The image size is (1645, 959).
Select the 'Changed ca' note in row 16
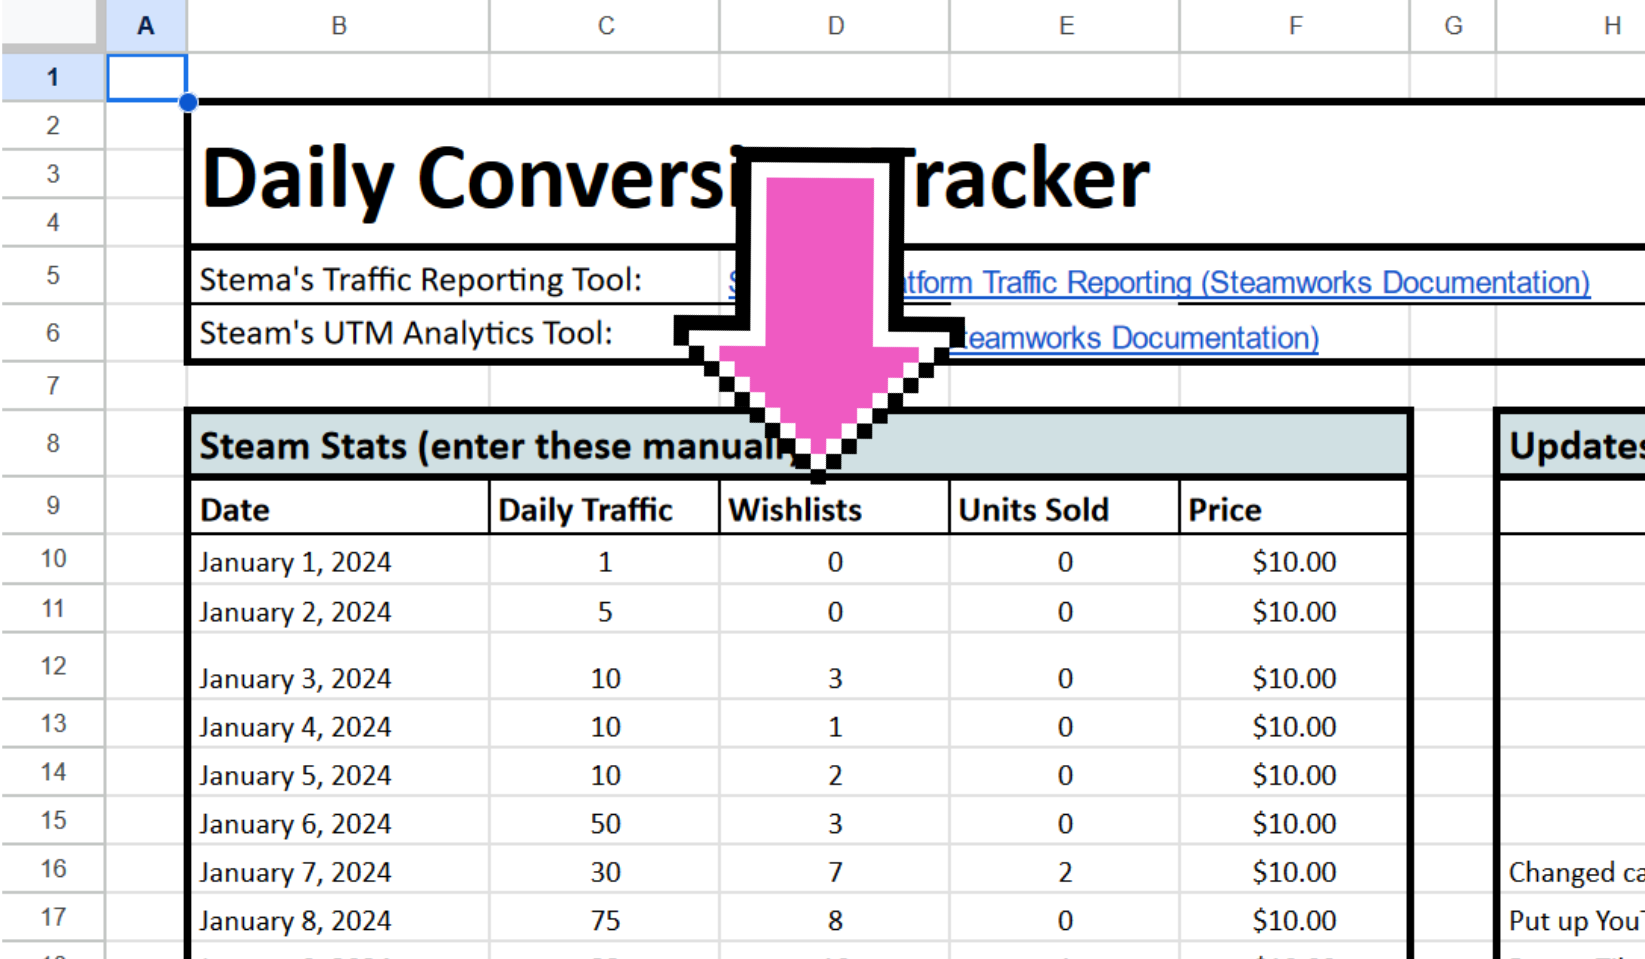(x=1573, y=871)
